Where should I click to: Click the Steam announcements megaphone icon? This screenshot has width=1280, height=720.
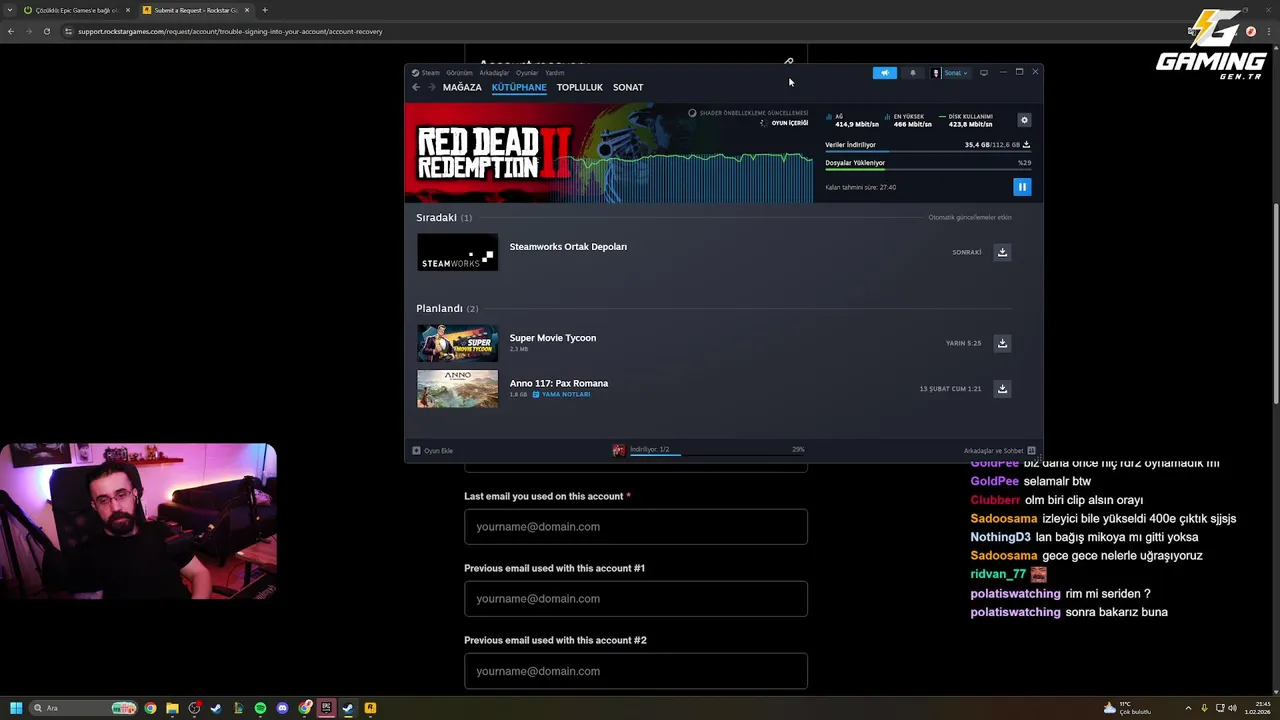click(x=884, y=73)
